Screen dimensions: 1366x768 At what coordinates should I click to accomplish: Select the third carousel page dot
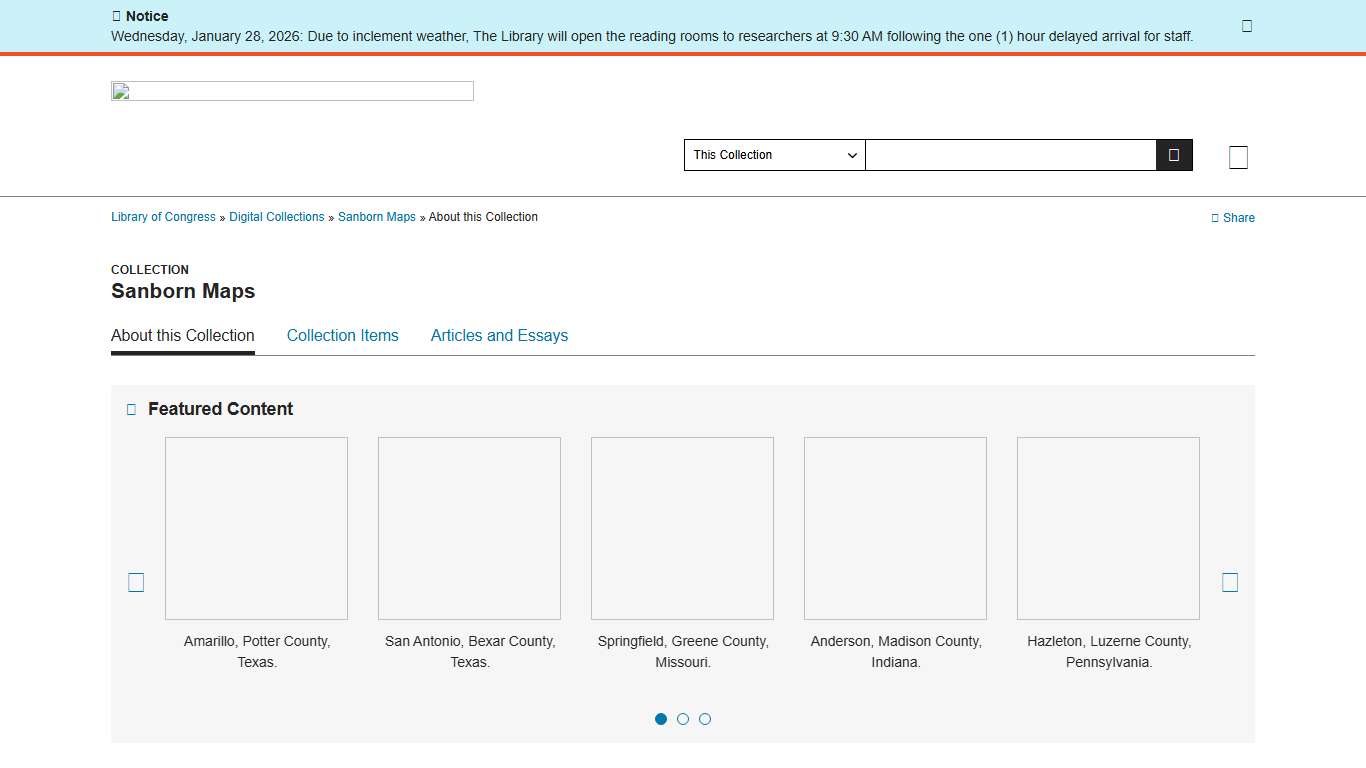tap(705, 719)
